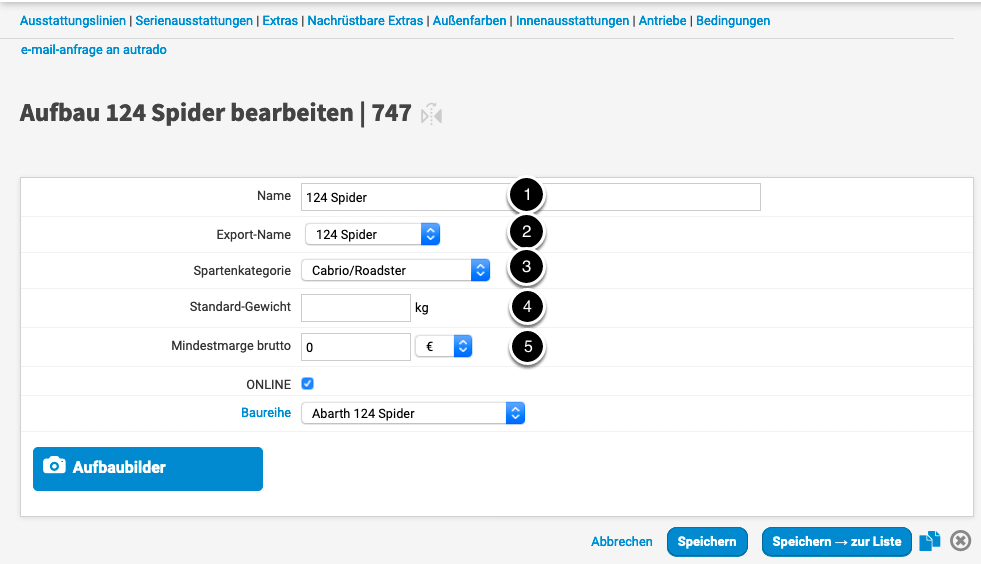Open the Export-Name dropdown

coord(372,235)
